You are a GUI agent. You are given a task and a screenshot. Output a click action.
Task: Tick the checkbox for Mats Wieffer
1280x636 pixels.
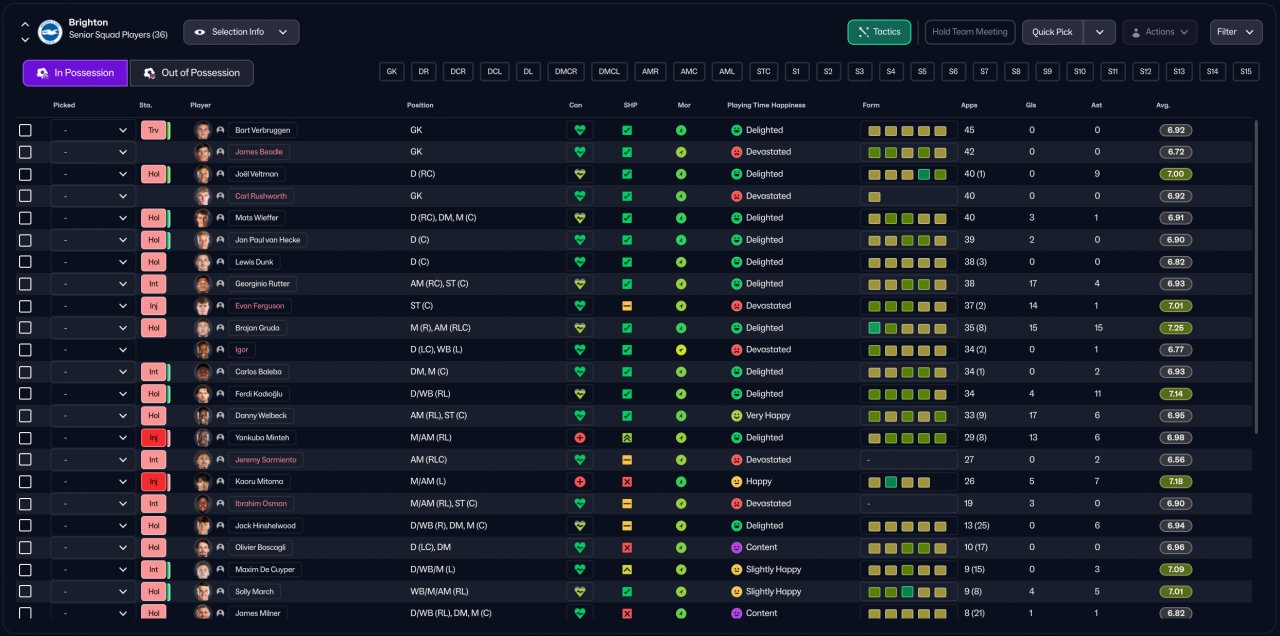[25, 218]
